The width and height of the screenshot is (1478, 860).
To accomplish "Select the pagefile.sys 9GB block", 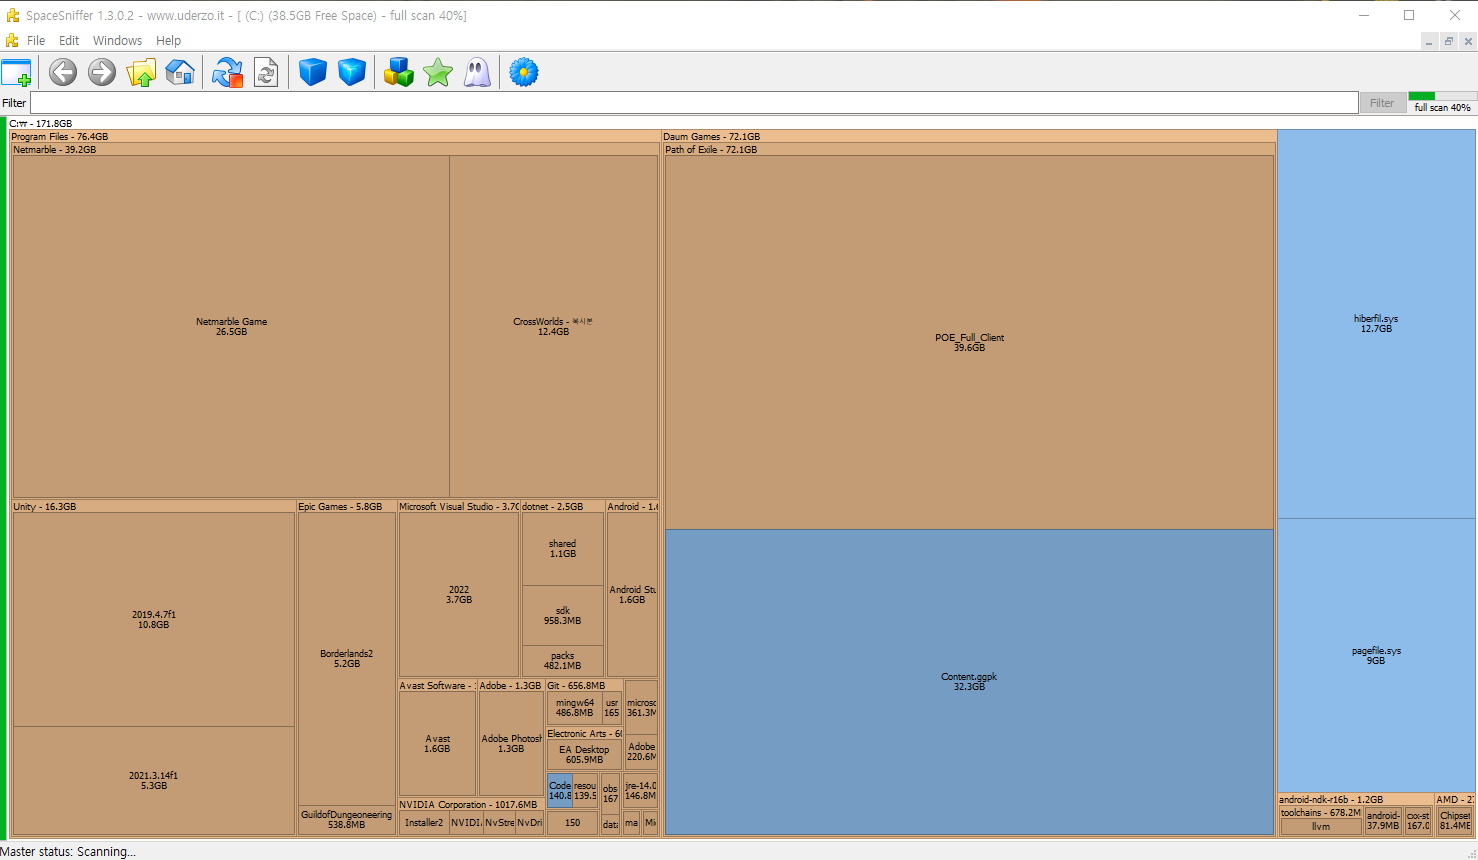I will (x=1376, y=656).
